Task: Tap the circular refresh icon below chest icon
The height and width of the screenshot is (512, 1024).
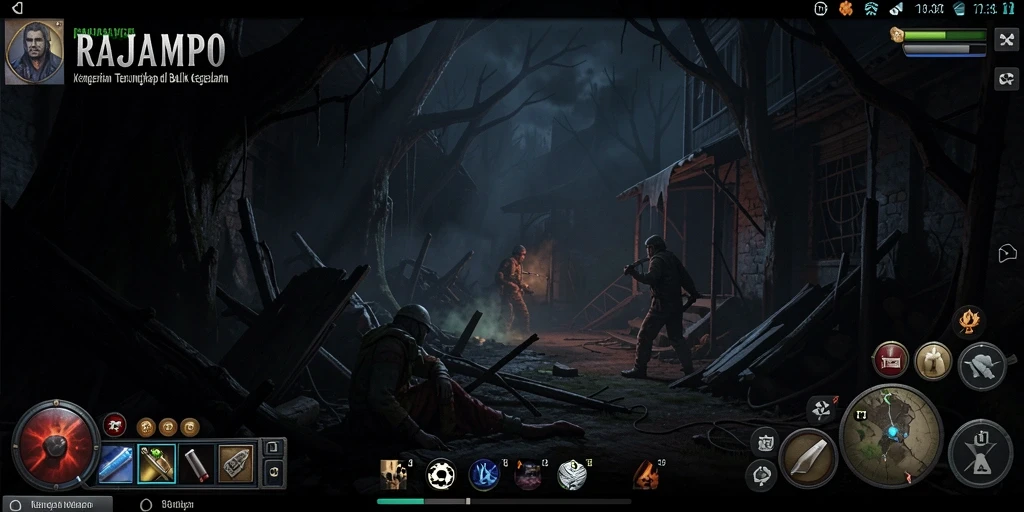Action: [x=761, y=475]
